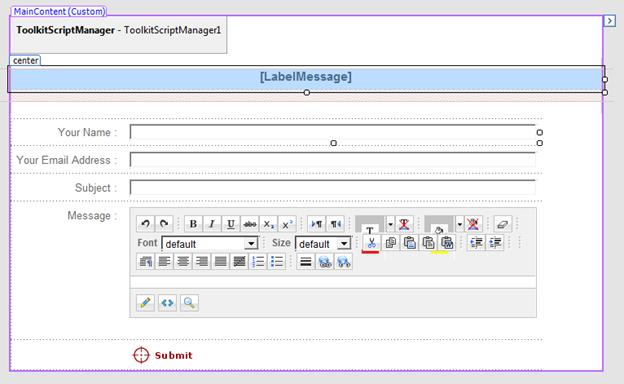The width and height of the screenshot is (624, 384).
Task: Apply the text background color
Action: (x=439, y=224)
